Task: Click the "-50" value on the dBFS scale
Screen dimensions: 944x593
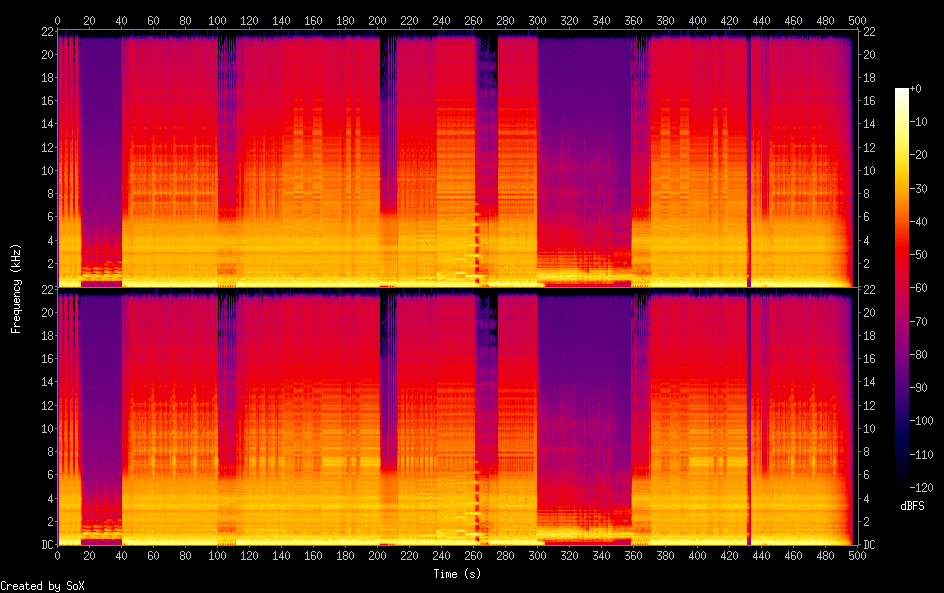Action: [918, 255]
